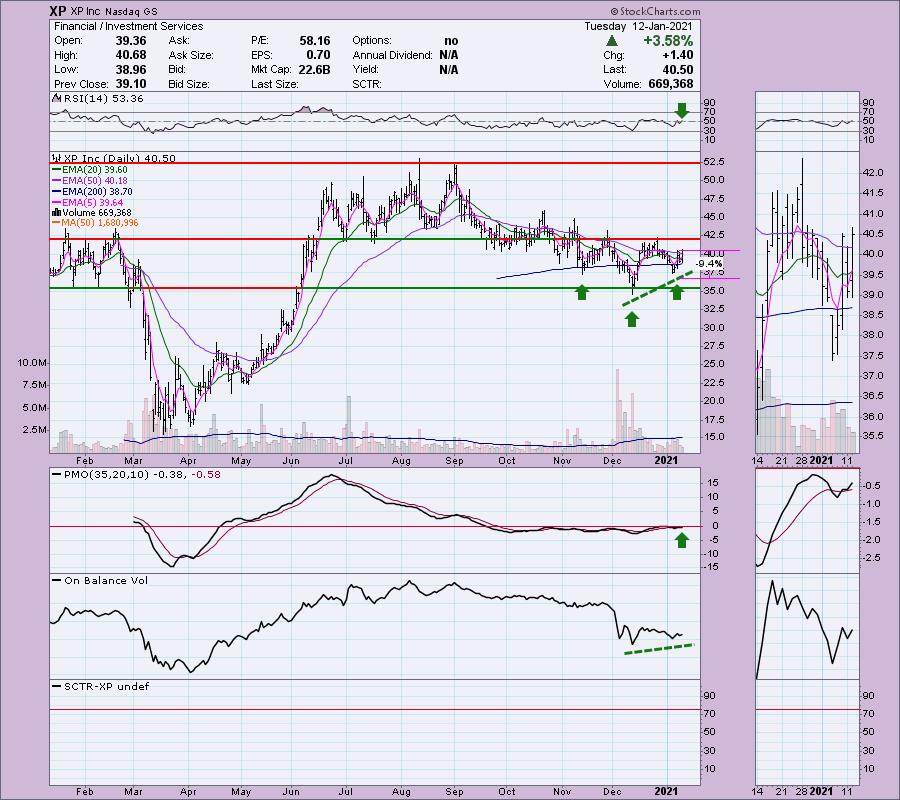Viewport: 900px width, 800px height.
Task: Click the 'RSI(14) 53.36' panel label
Action: coord(103,99)
